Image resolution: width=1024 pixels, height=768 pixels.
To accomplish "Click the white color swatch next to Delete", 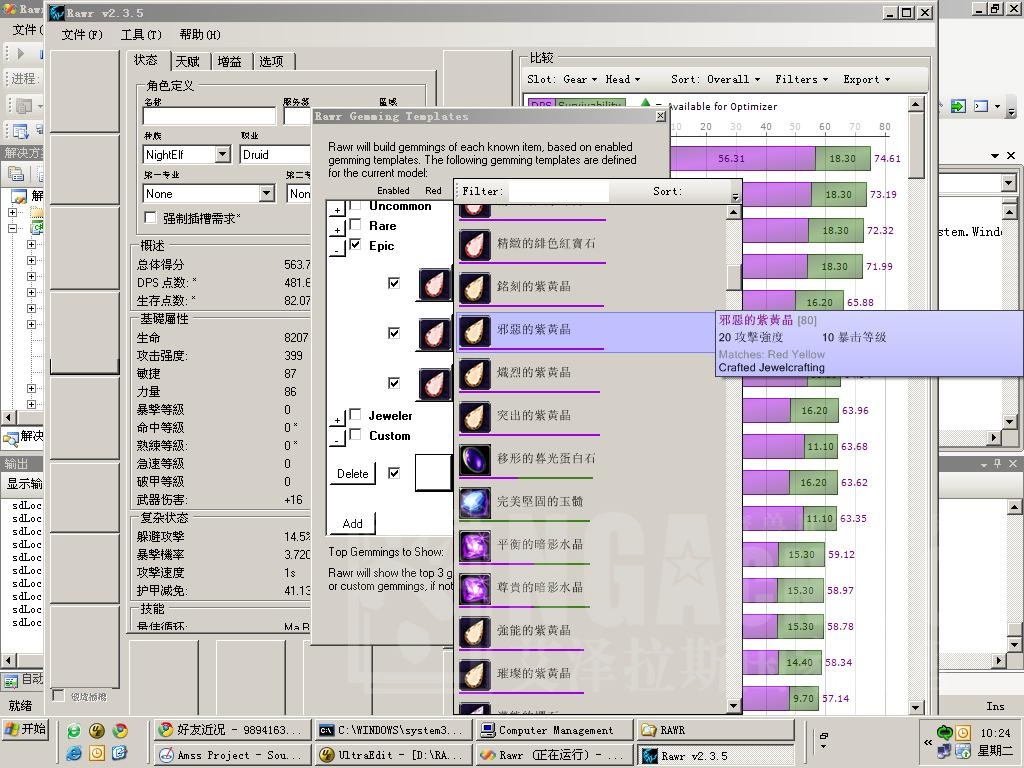I will pos(433,473).
